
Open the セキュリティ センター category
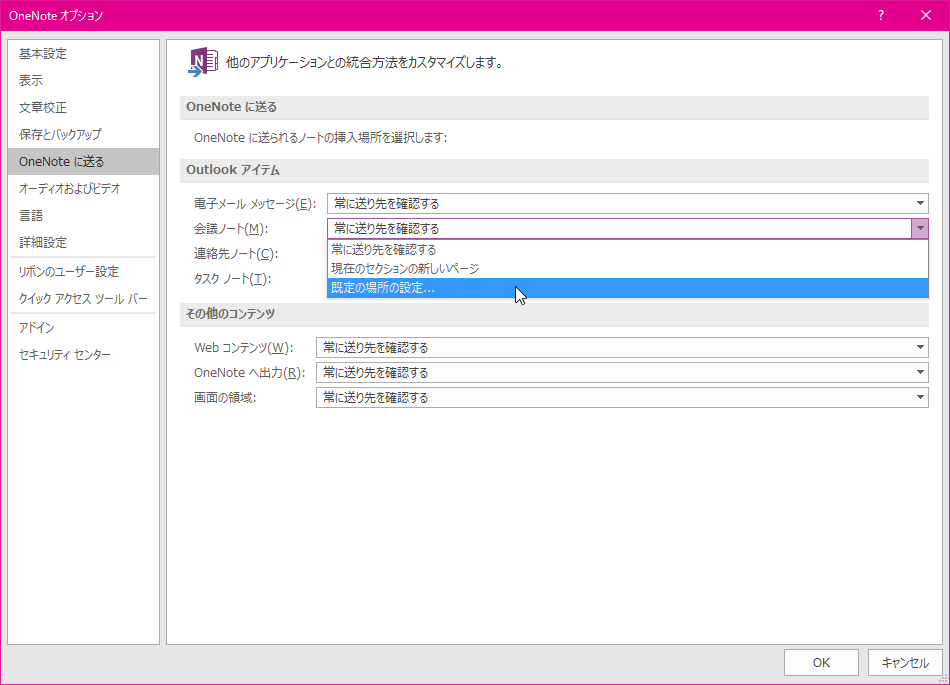tap(83, 355)
